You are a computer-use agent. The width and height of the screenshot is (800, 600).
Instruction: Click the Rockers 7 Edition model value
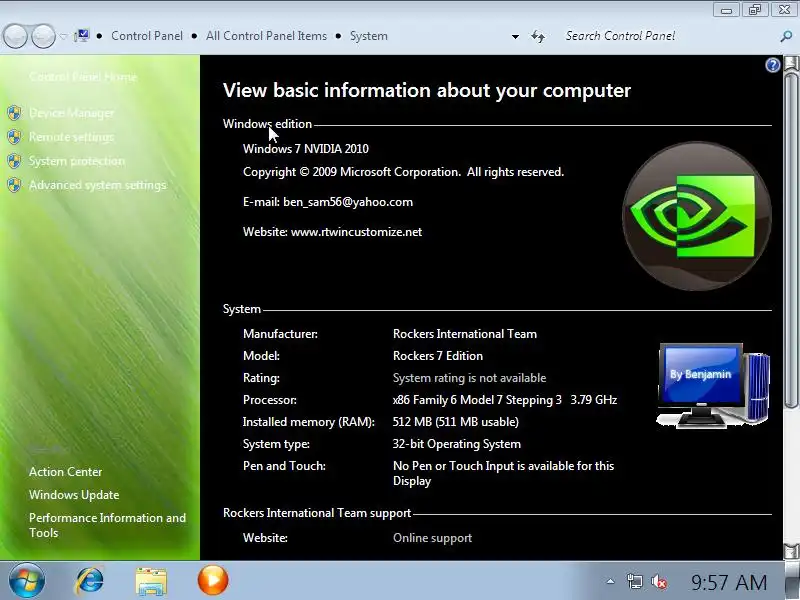[x=438, y=356]
